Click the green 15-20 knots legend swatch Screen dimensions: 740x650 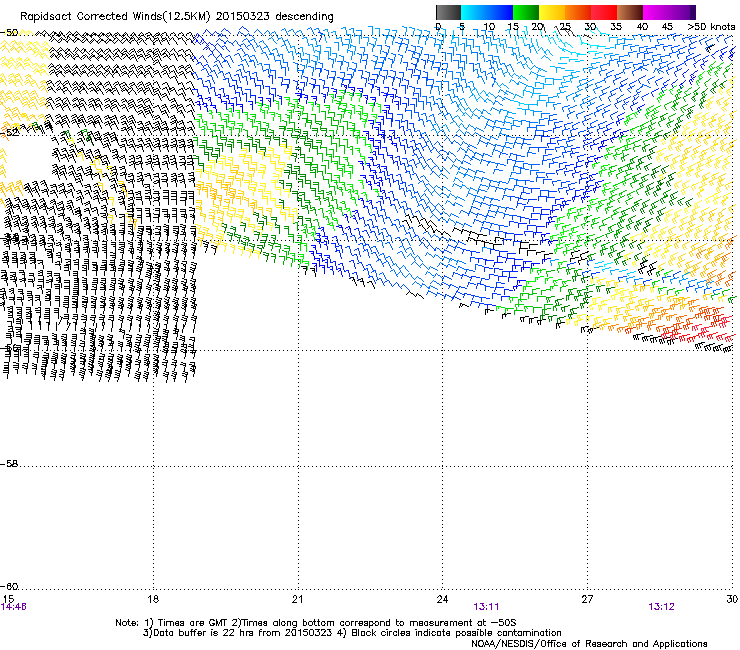(526, 12)
